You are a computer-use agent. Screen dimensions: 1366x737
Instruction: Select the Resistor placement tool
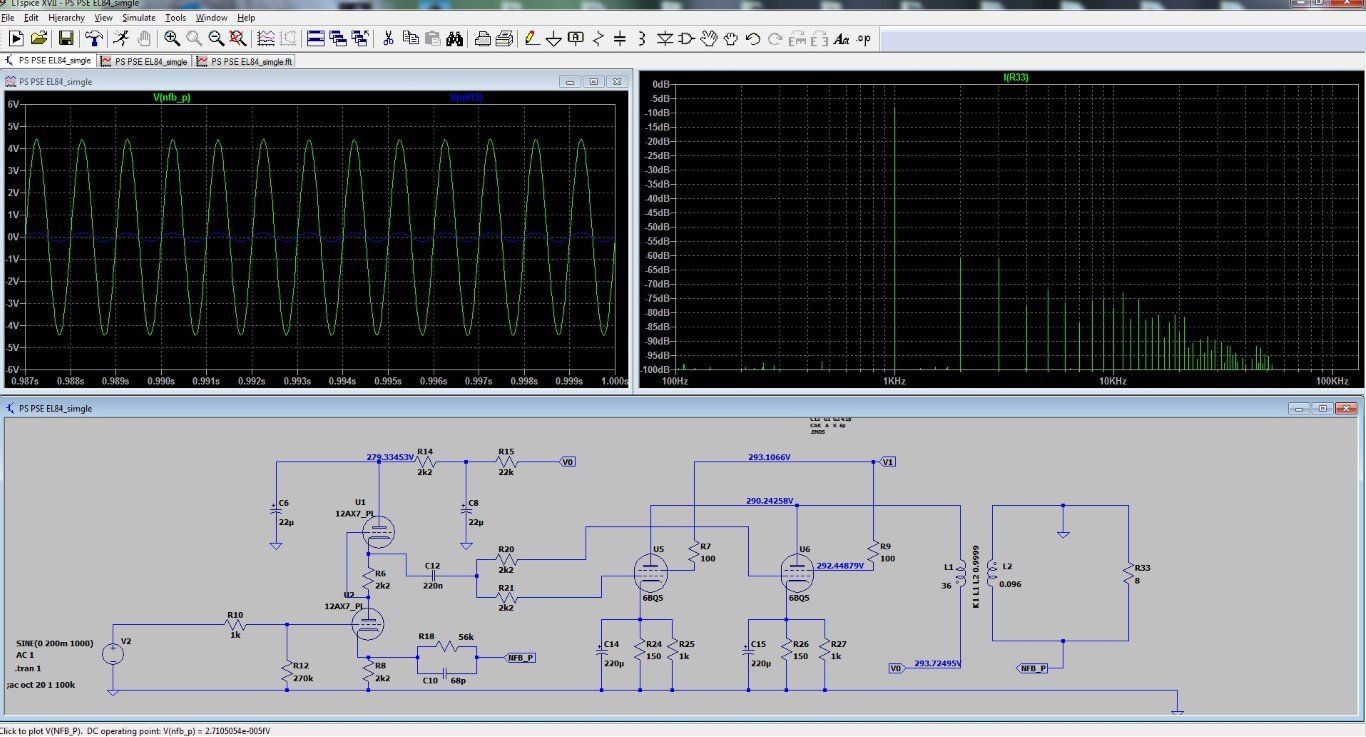tap(598, 38)
